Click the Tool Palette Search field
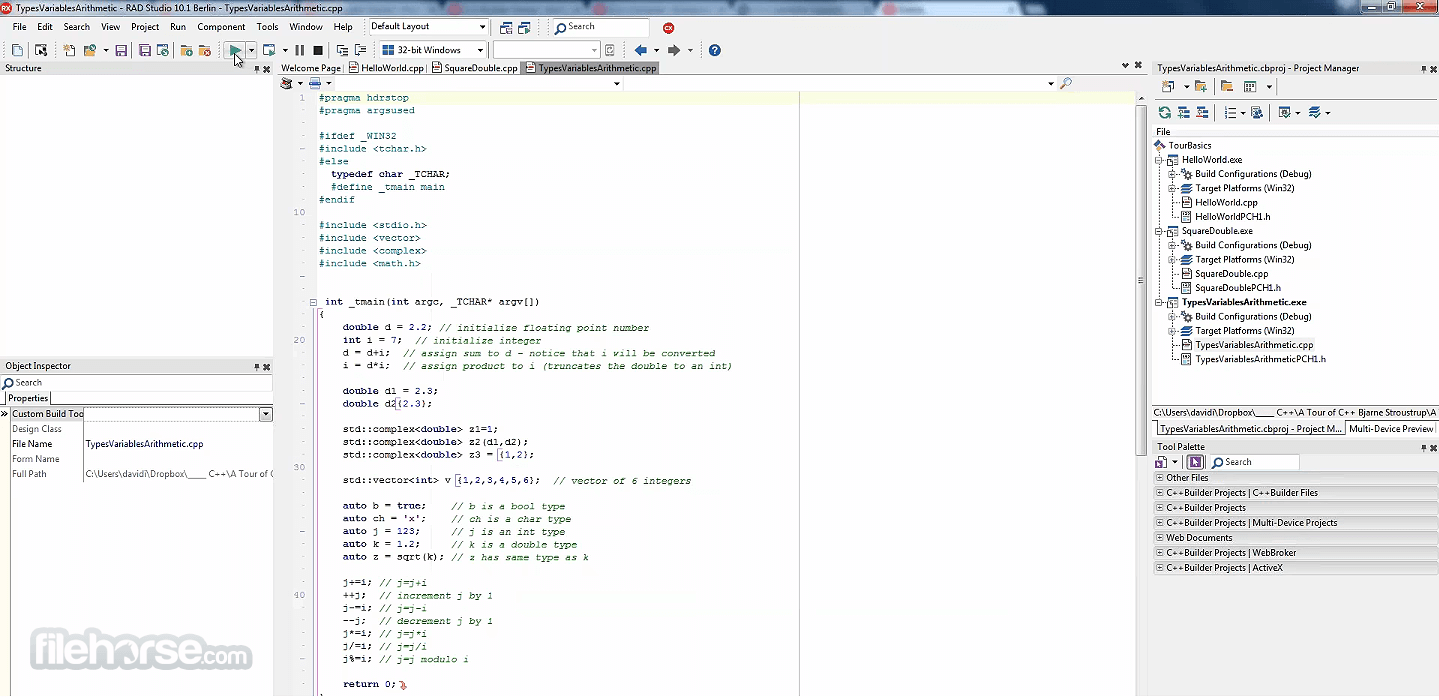This screenshot has width=1439, height=700. point(1254,462)
